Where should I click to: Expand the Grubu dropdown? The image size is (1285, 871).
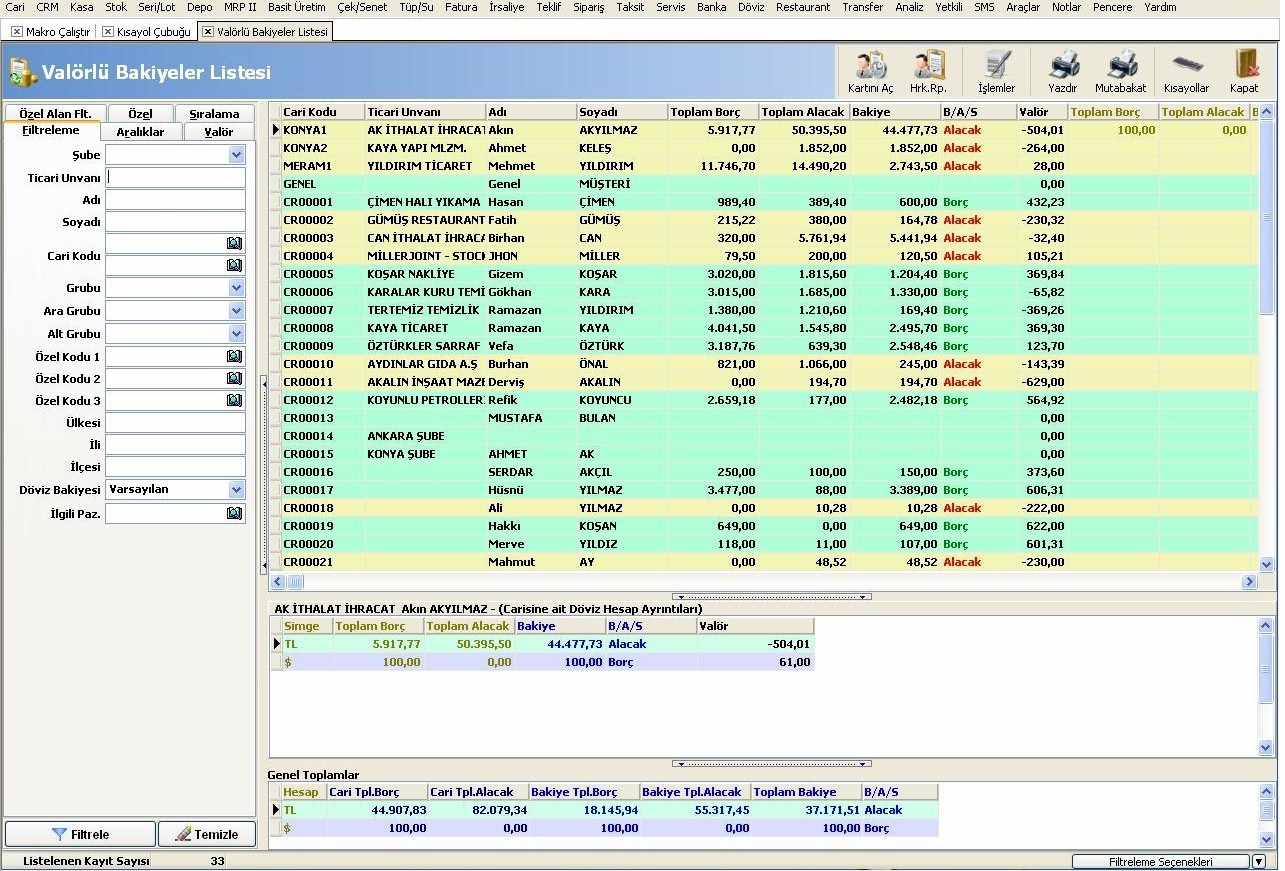pos(236,288)
